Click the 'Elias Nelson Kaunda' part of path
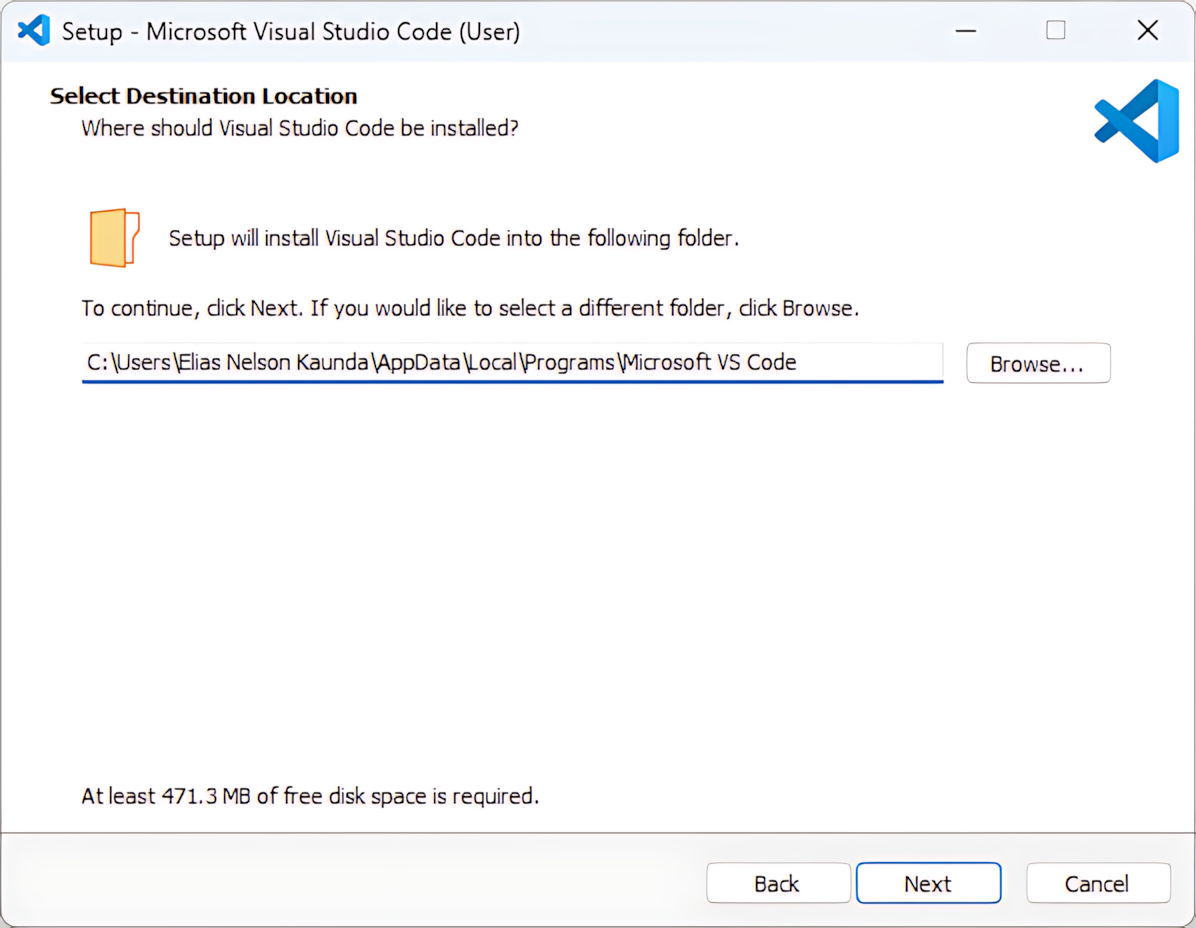The width and height of the screenshot is (1196, 928). tap(275, 362)
